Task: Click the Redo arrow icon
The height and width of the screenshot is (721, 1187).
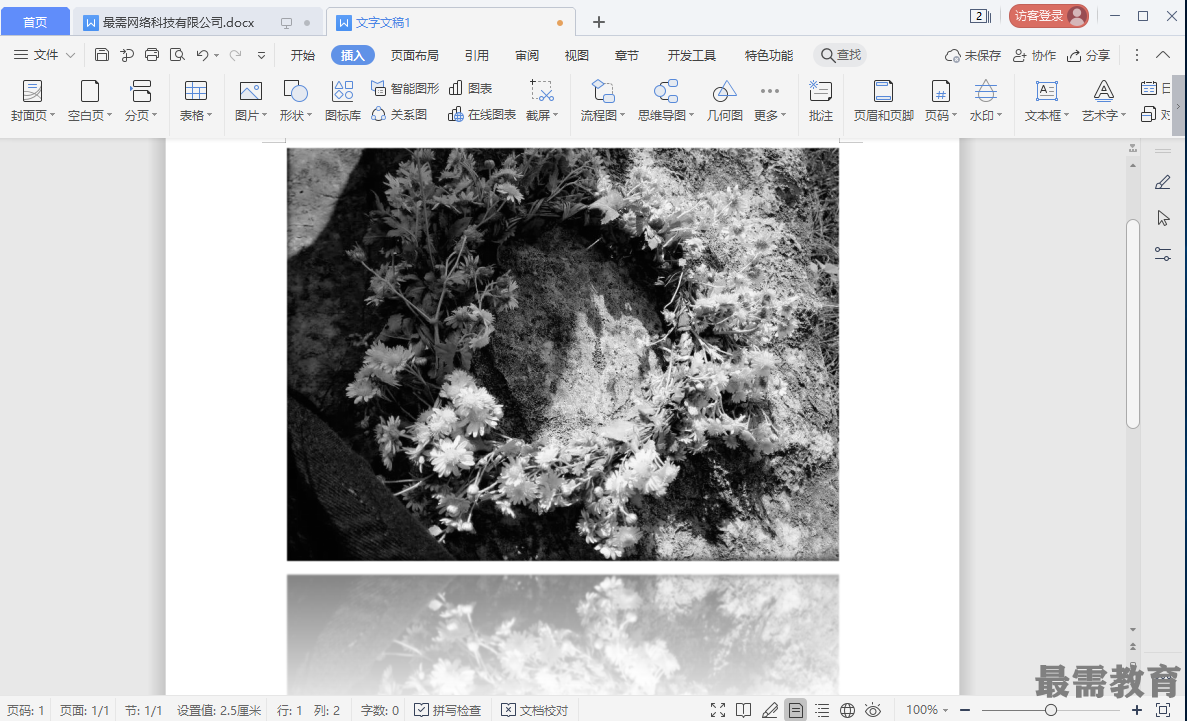Action: tap(235, 55)
